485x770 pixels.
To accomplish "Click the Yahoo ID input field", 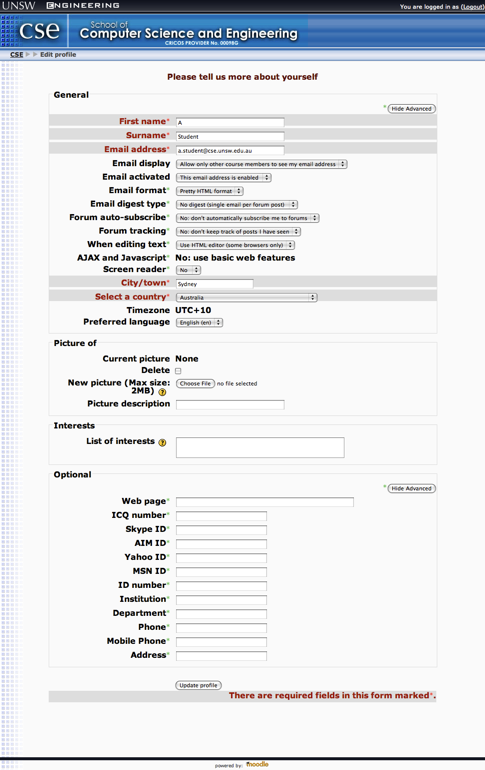I will [x=221, y=558].
